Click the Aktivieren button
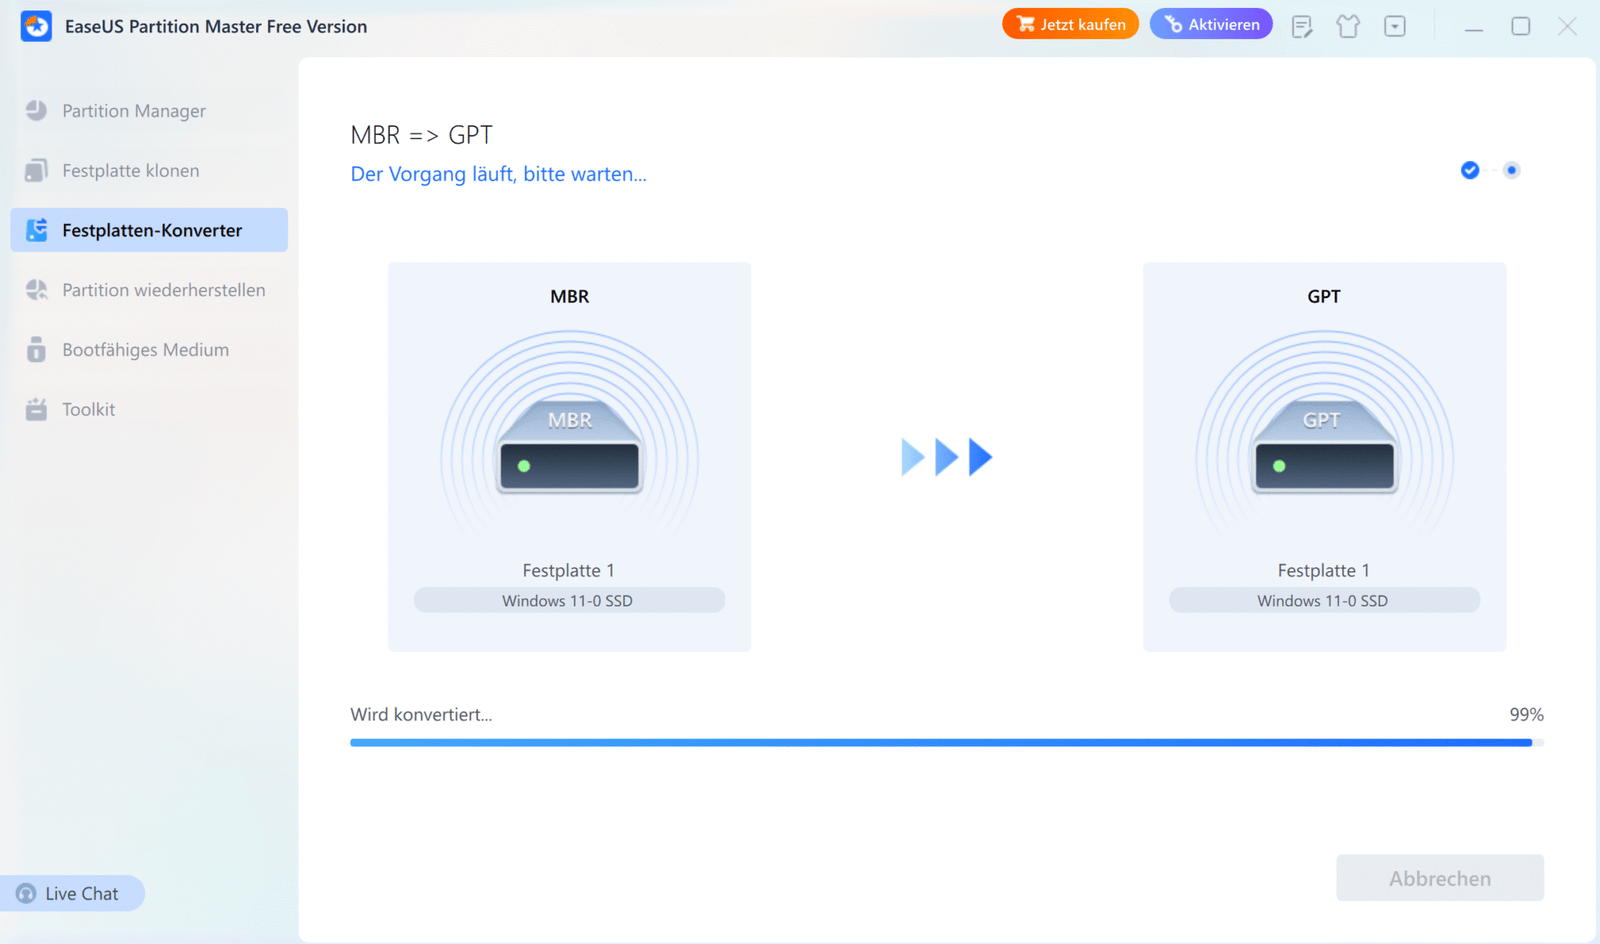1600x944 pixels. [x=1211, y=23]
